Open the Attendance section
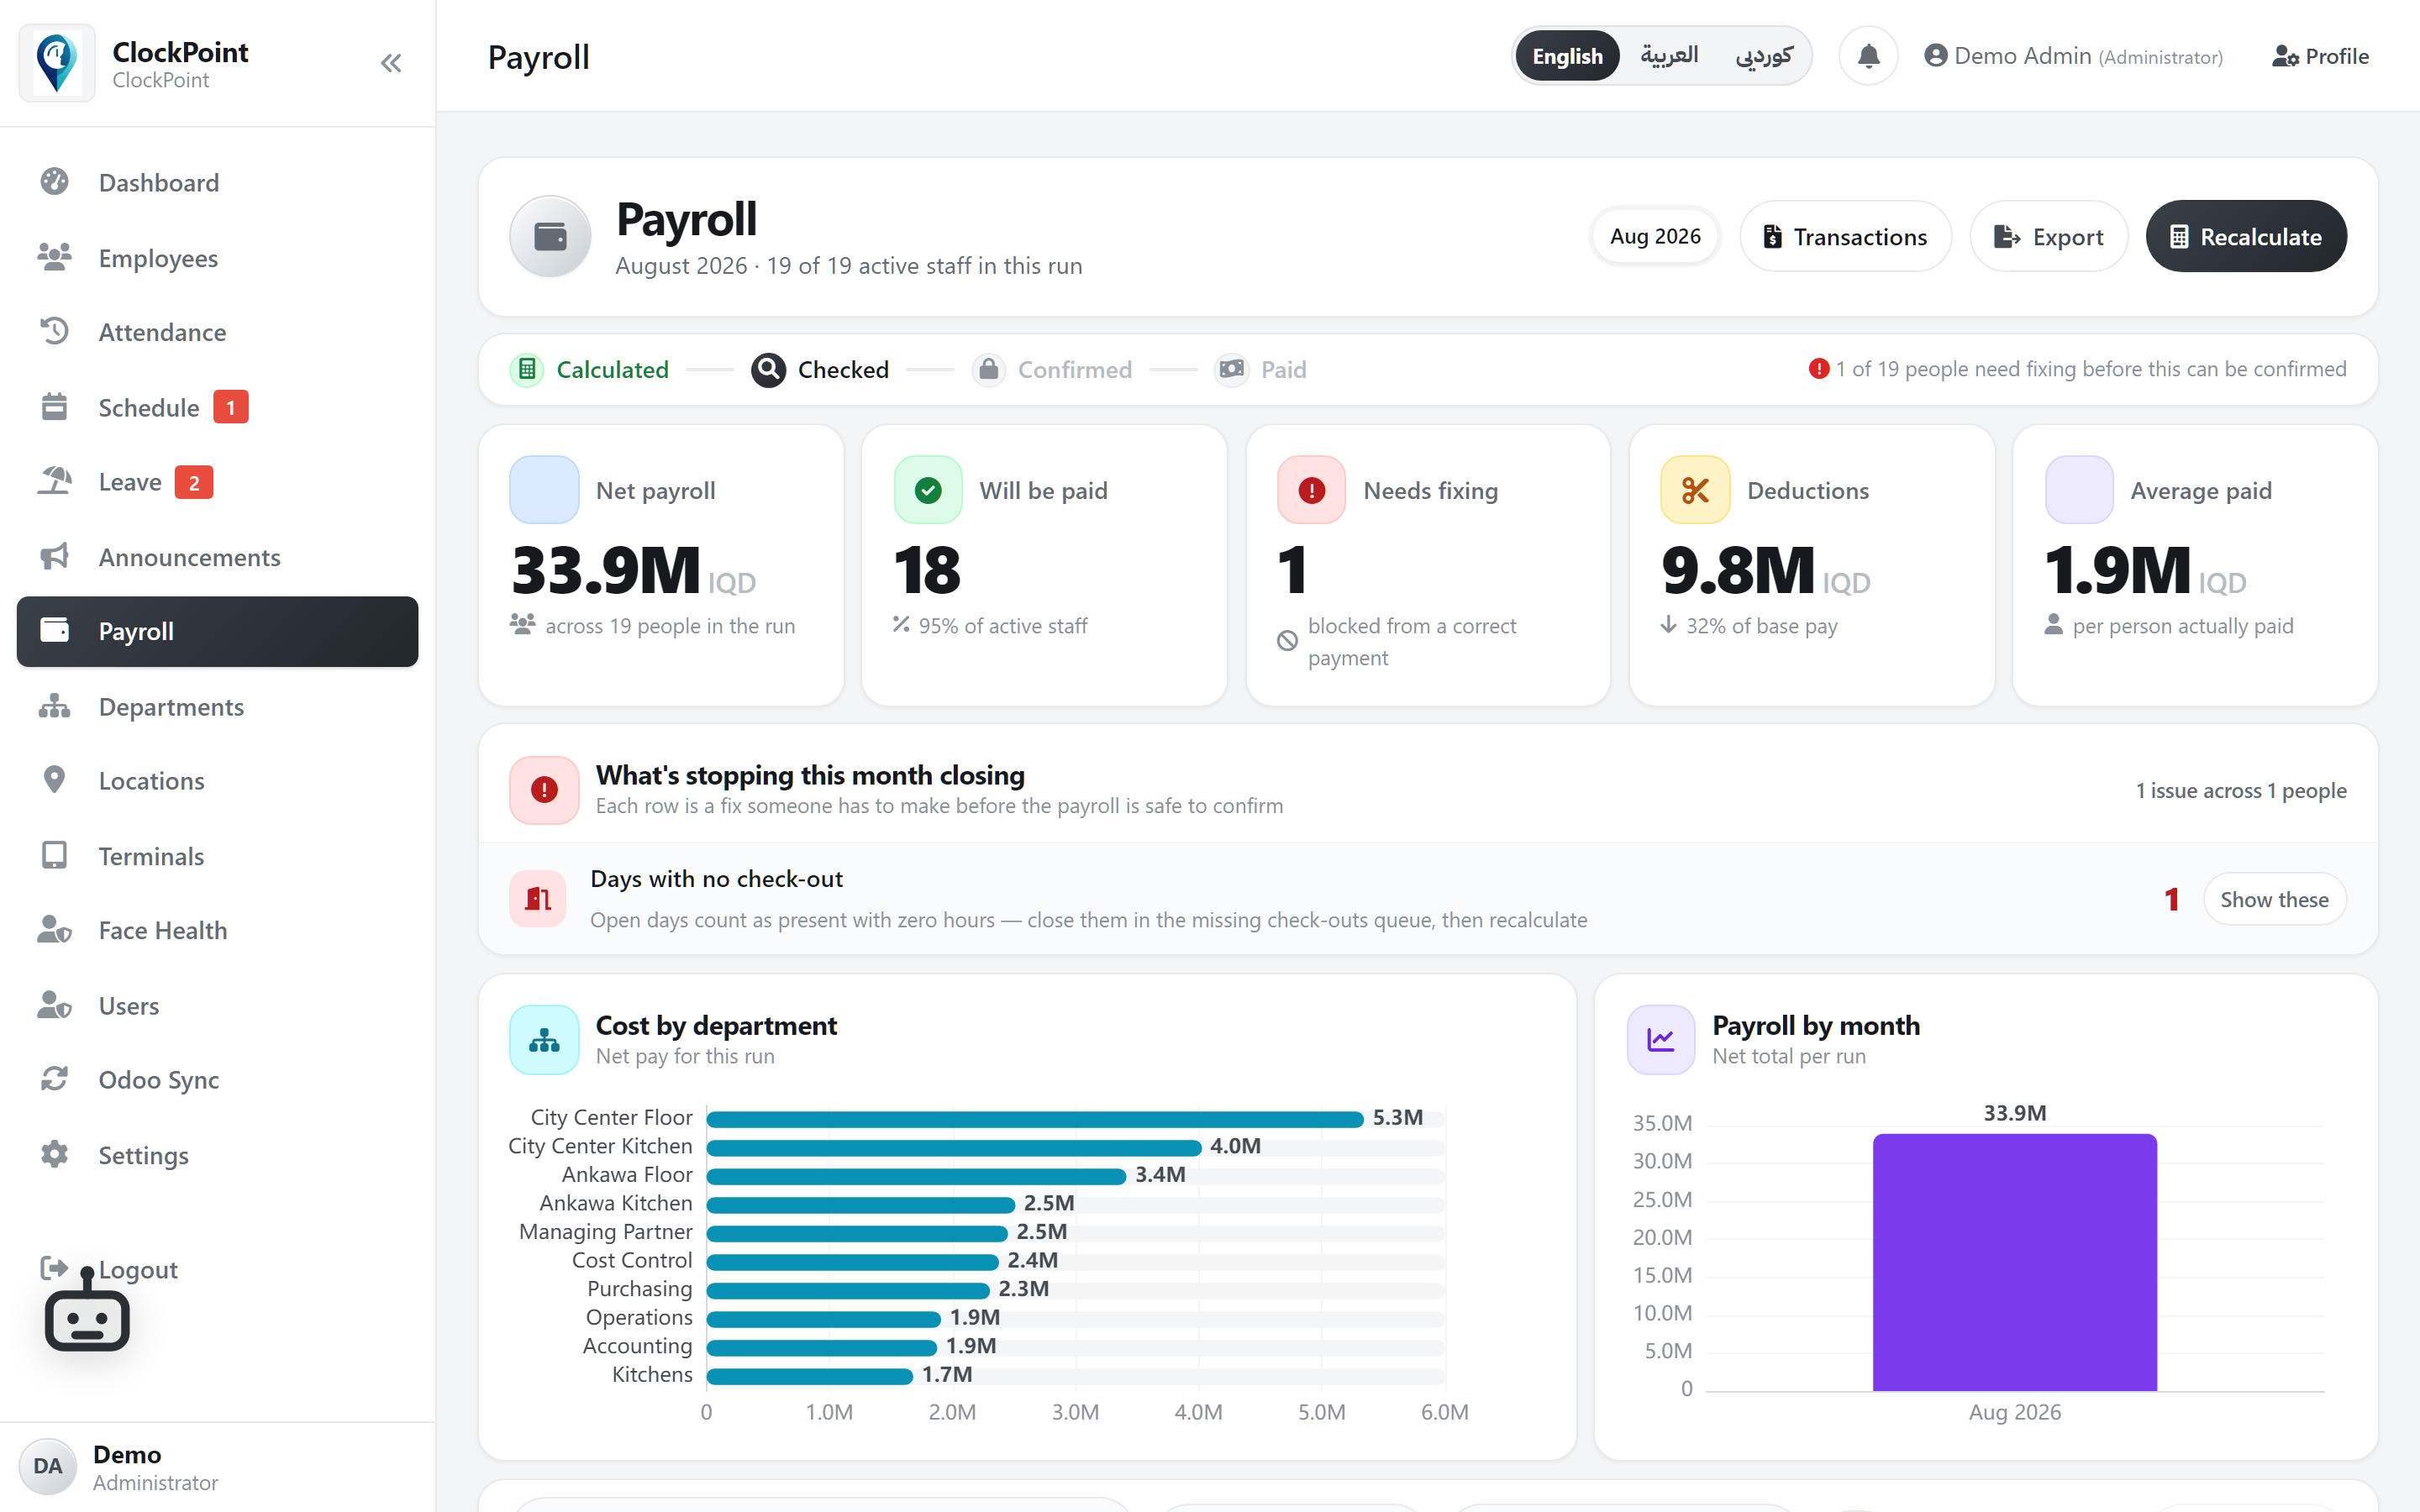Image resolution: width=2420 pixels, height=1512 pixels. pos(217,331)
